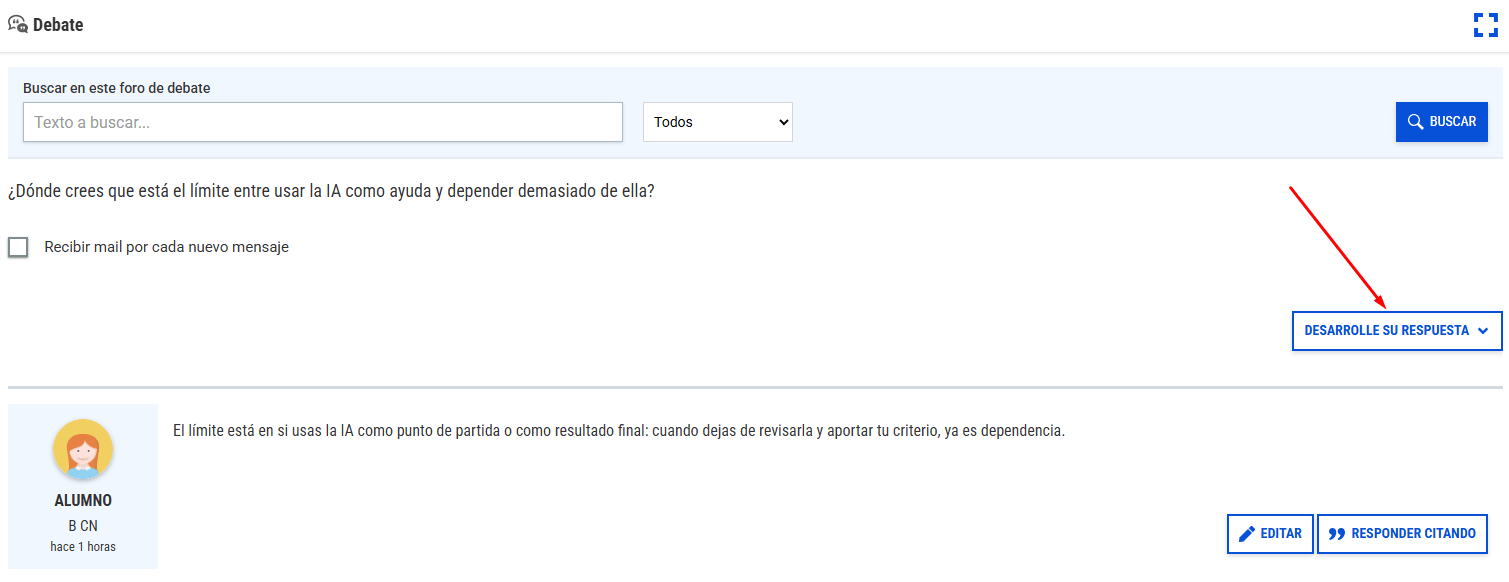This screenshot has width=1509, height=582.
Task: Click the BUSCAR search button
Action: click(x=1442, y=122)
